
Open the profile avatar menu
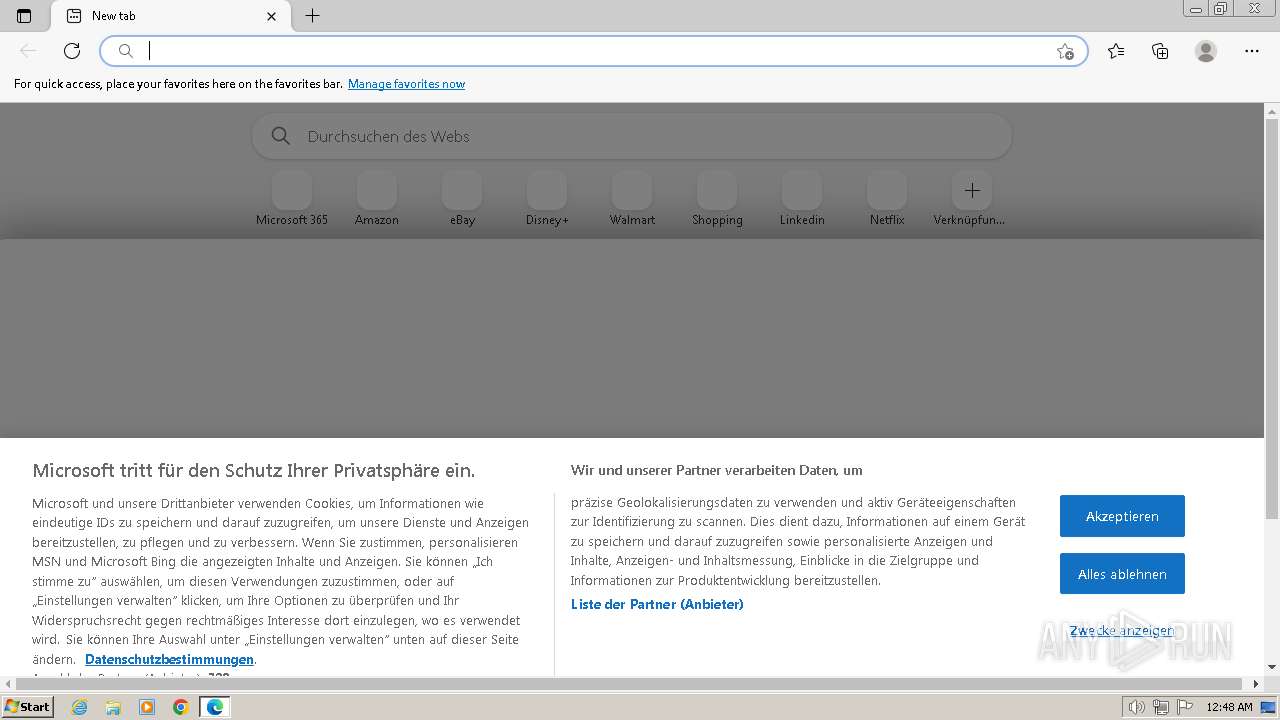(1206, 51)
